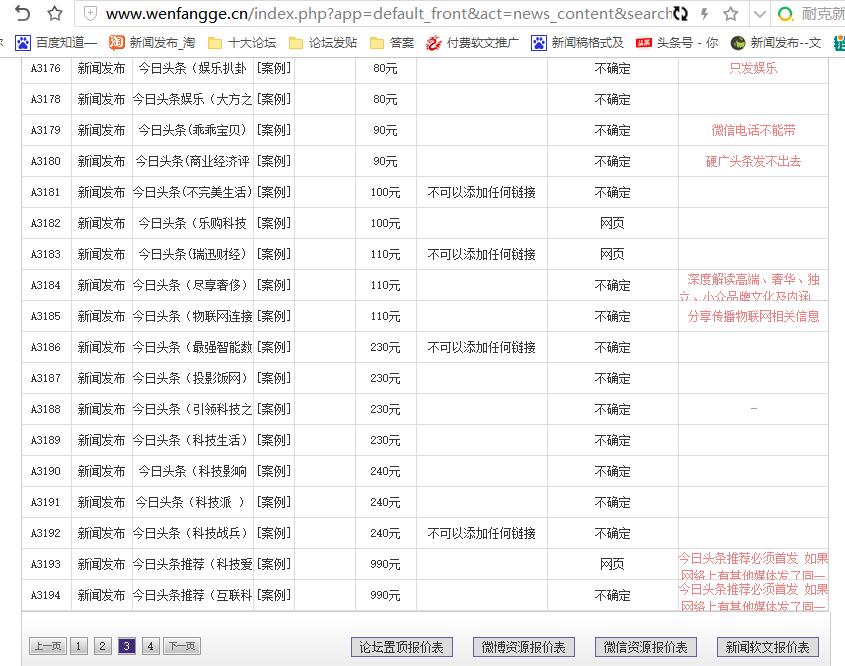Image resolution: width=845 pixels, height=666 pixels.
Task: Open the 微信资源报价表 tab
Action: coord(641,647)
